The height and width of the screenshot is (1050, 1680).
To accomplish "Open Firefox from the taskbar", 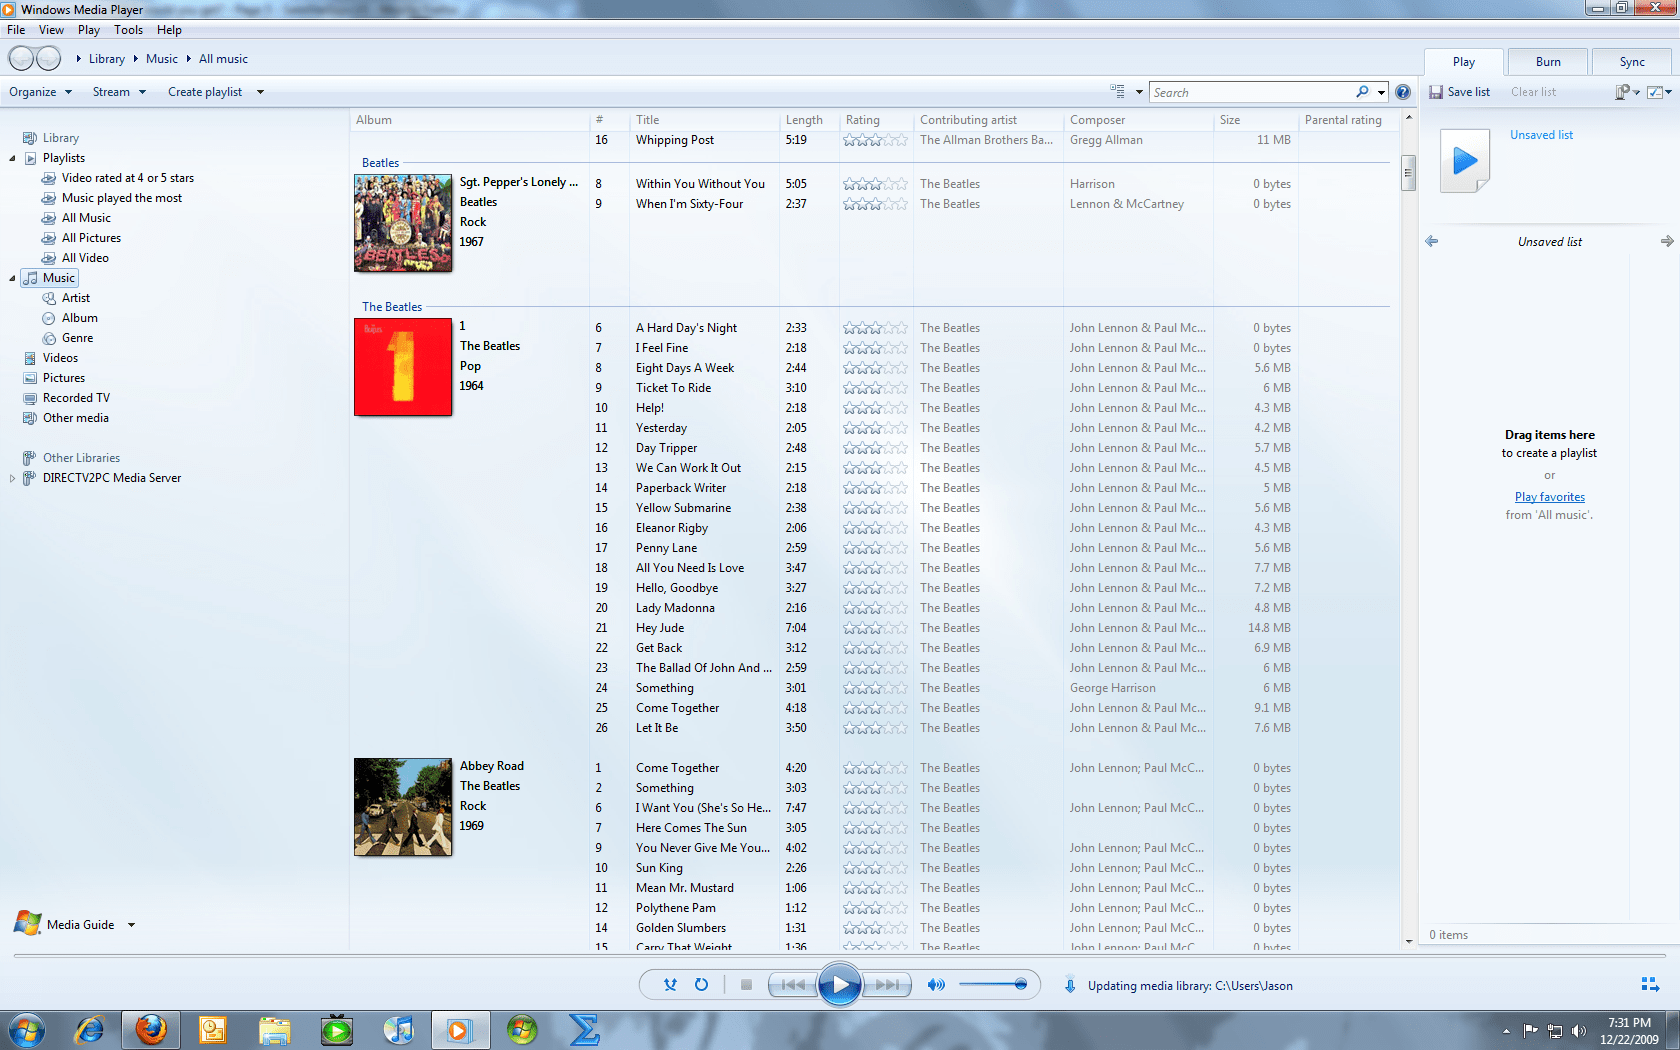I will (151, 1029).
